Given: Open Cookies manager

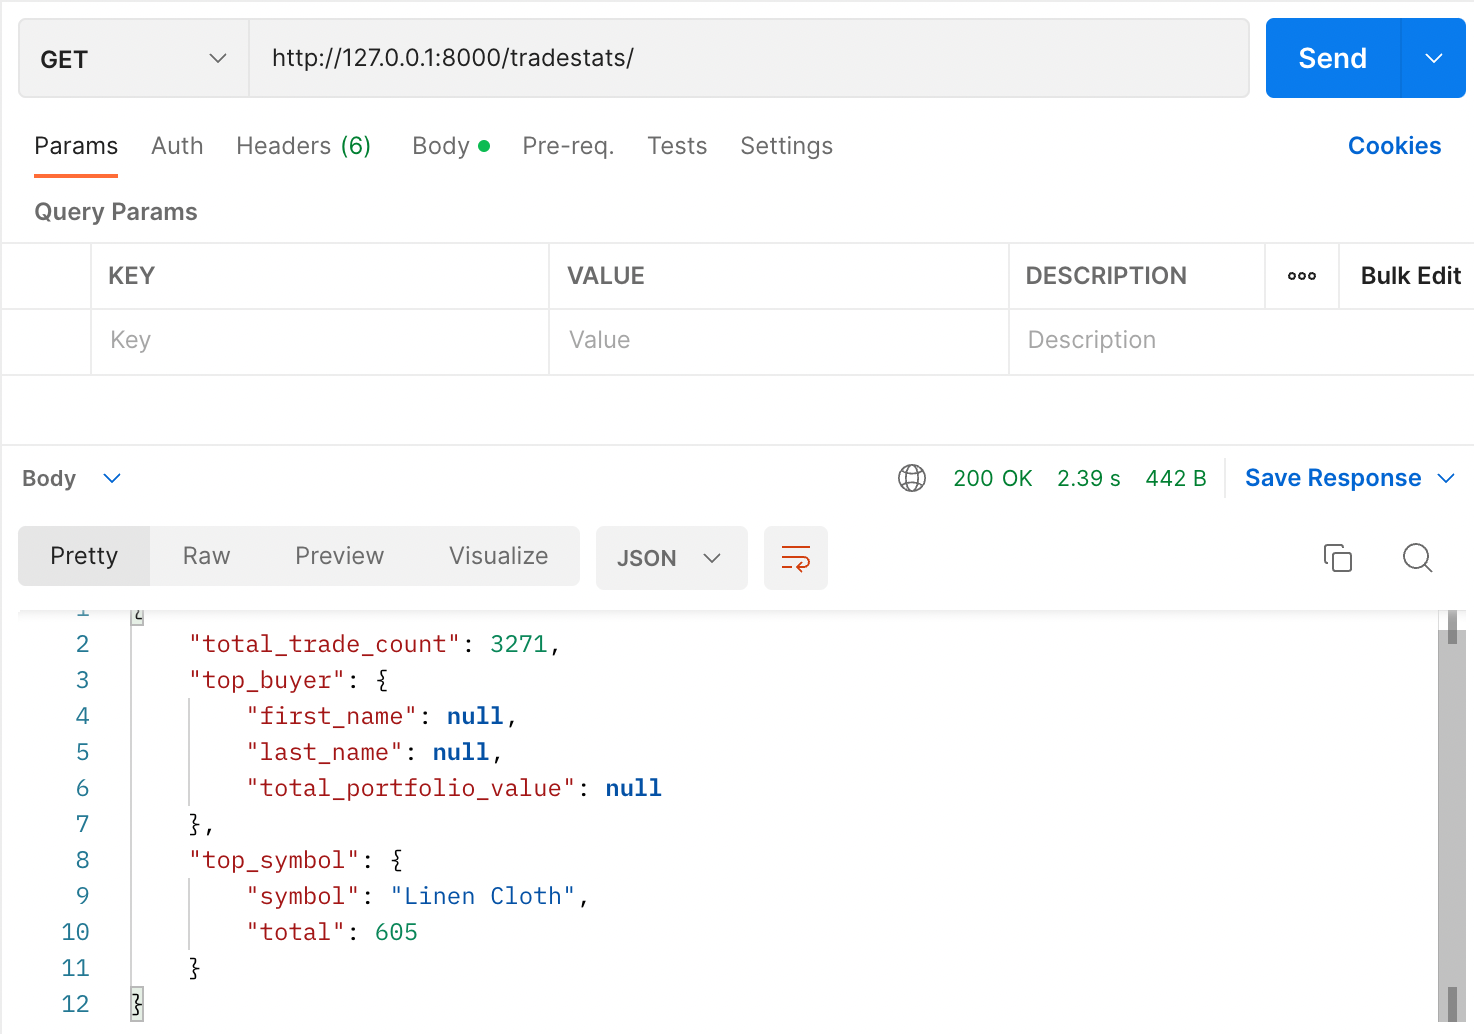Looking at the screenshot, I should click(1394, 146).
